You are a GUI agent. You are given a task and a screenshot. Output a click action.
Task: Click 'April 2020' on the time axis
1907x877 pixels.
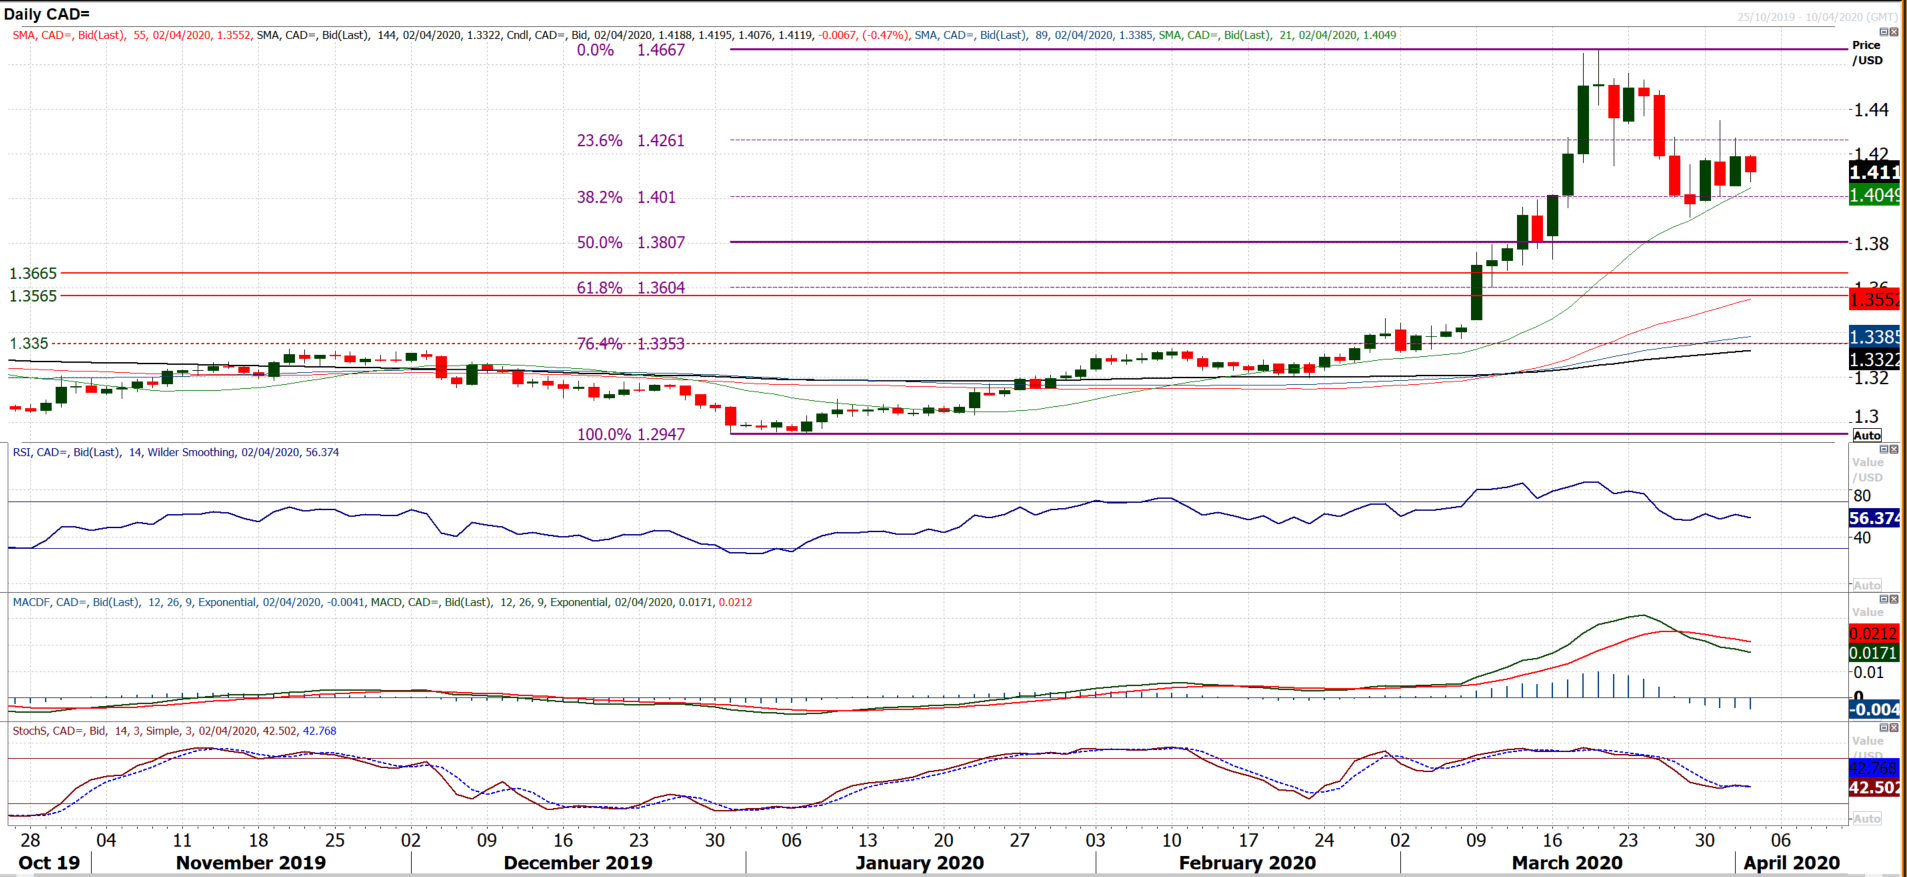point(1791,862)
